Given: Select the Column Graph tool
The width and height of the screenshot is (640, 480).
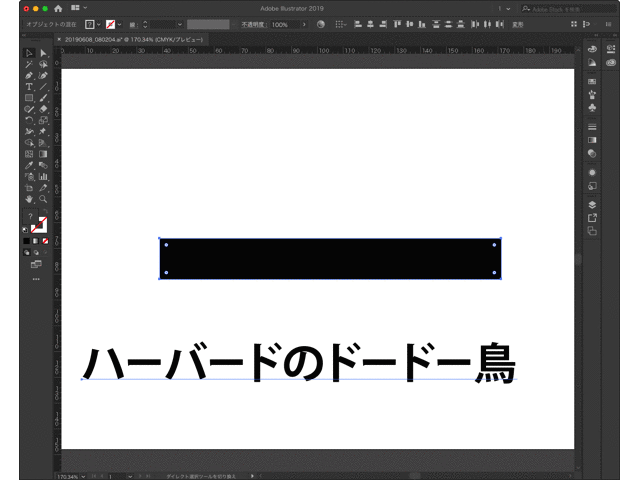Looking at the screenshot, I should (x=43, y=177).
